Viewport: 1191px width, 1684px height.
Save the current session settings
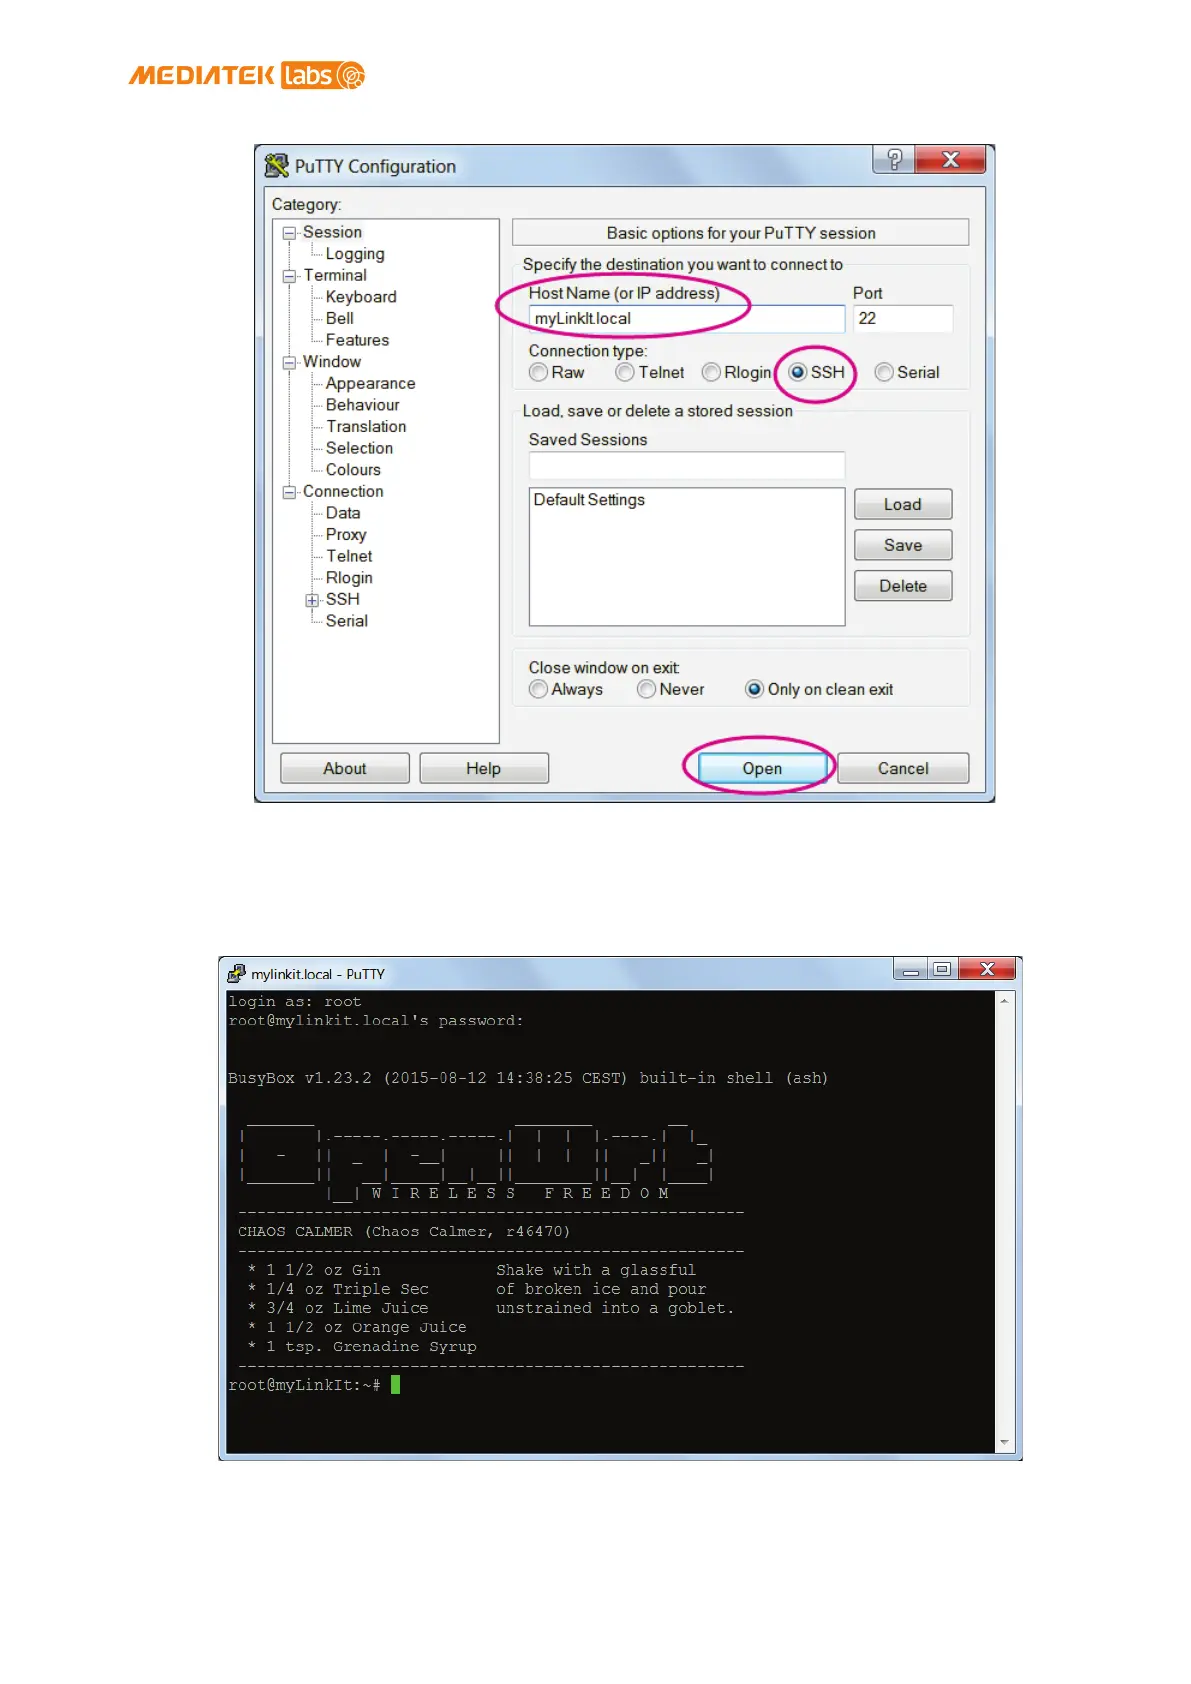coord(903,545)
